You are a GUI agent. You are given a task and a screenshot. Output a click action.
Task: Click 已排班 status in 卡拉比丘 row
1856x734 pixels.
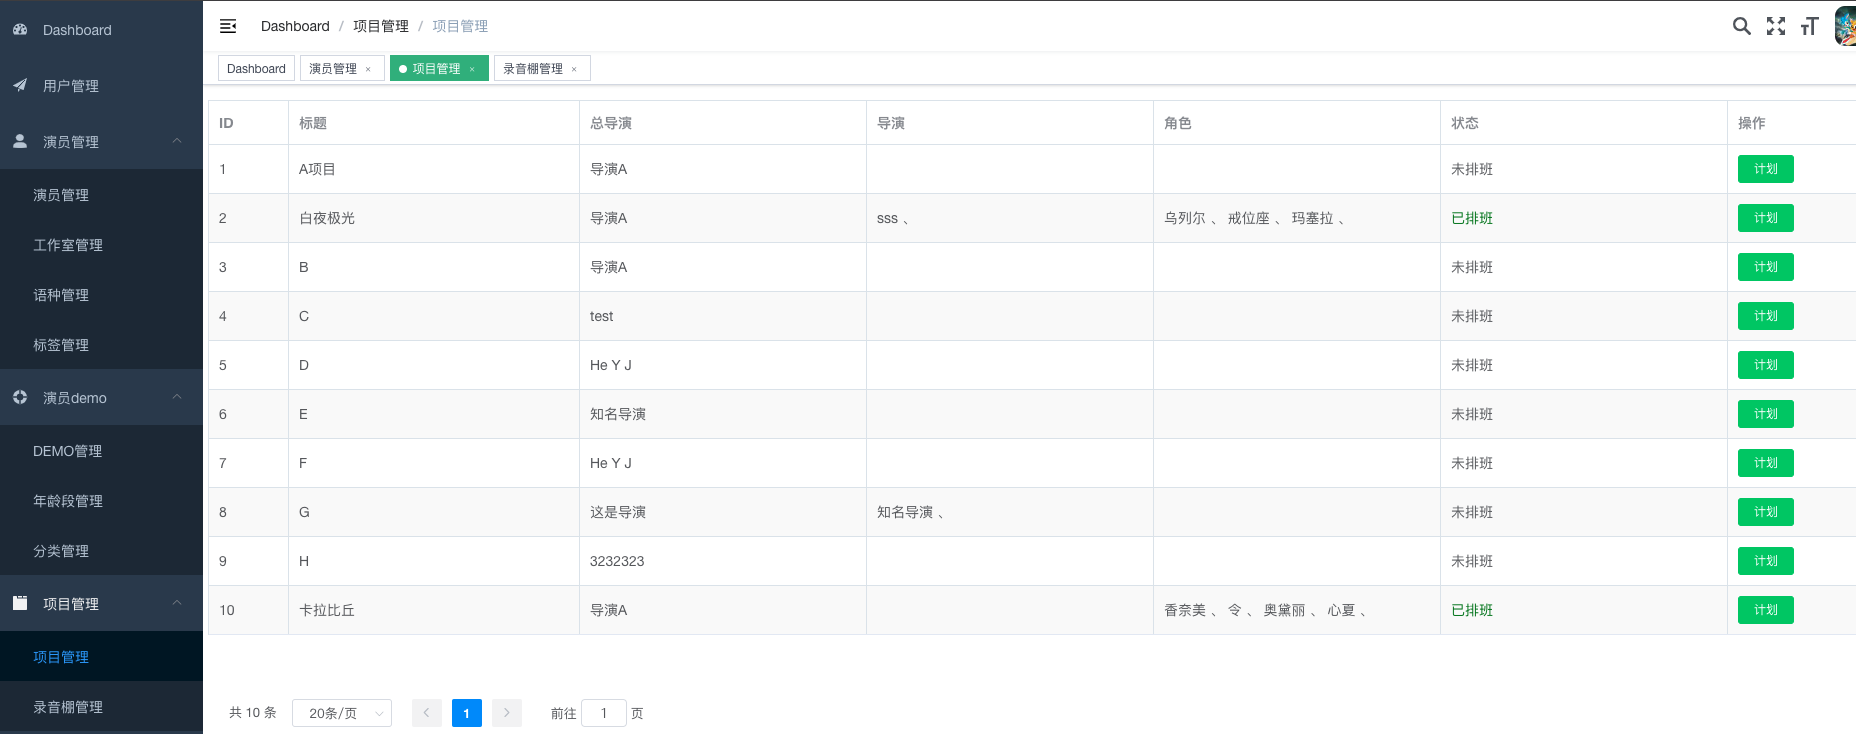(x=1472, y=610)
